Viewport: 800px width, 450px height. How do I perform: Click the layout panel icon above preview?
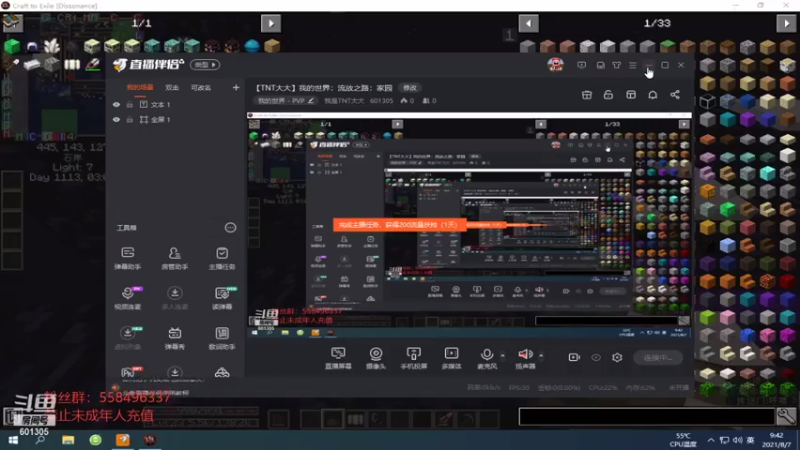pos(631,95)
